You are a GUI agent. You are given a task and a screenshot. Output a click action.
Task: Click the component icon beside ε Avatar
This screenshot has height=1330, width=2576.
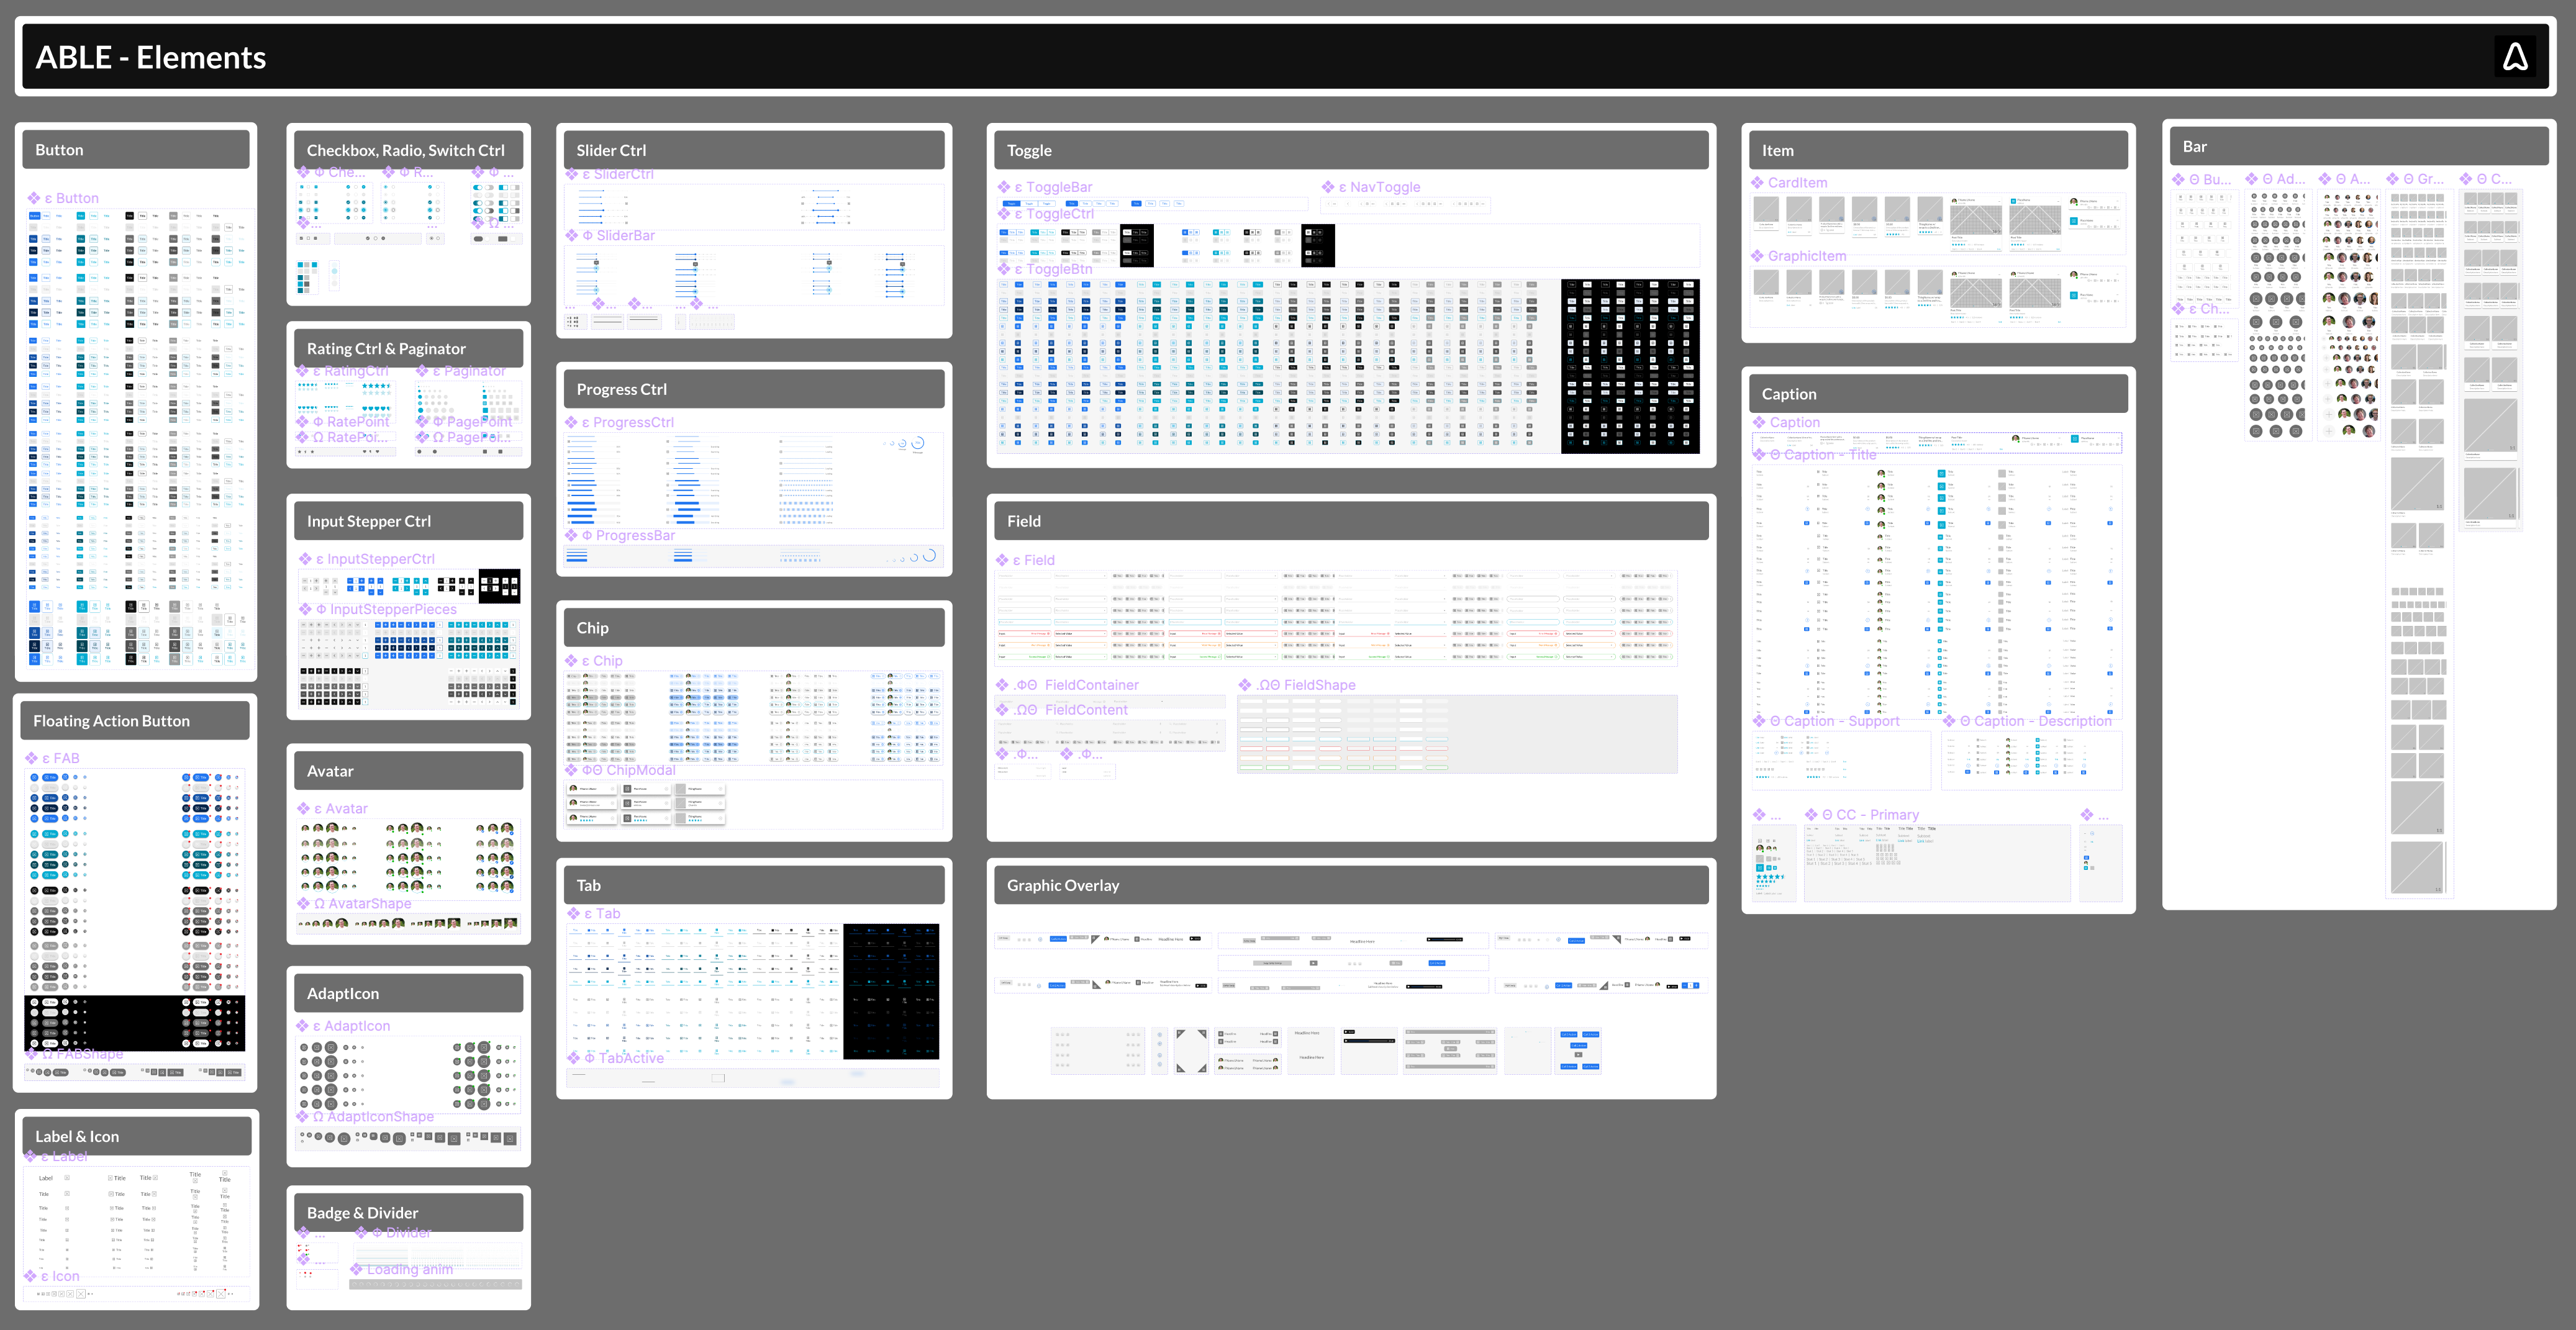point(303,808)
